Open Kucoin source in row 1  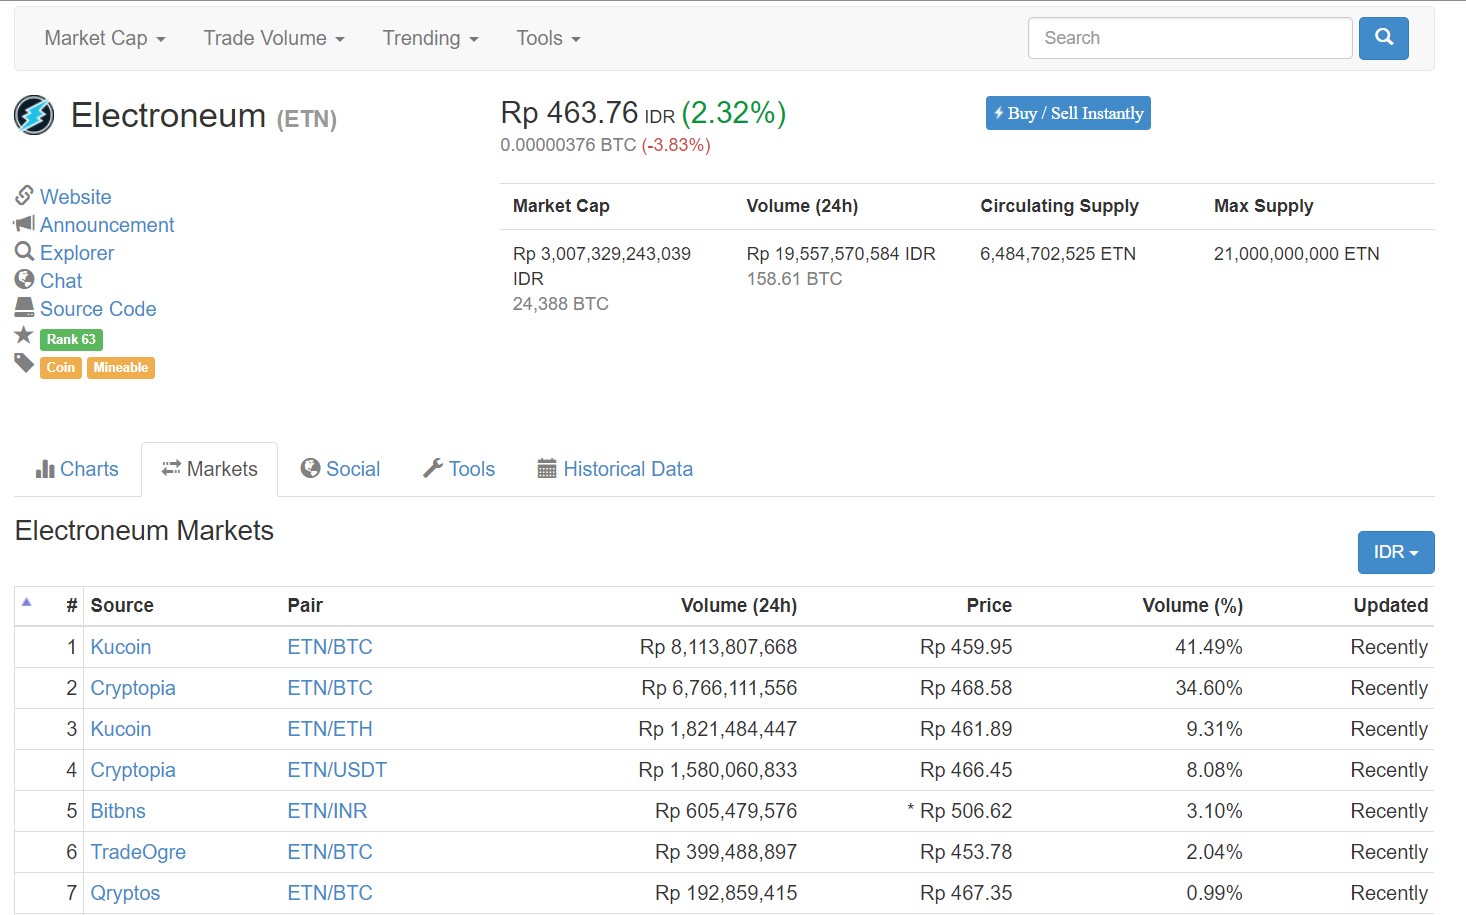121,647
